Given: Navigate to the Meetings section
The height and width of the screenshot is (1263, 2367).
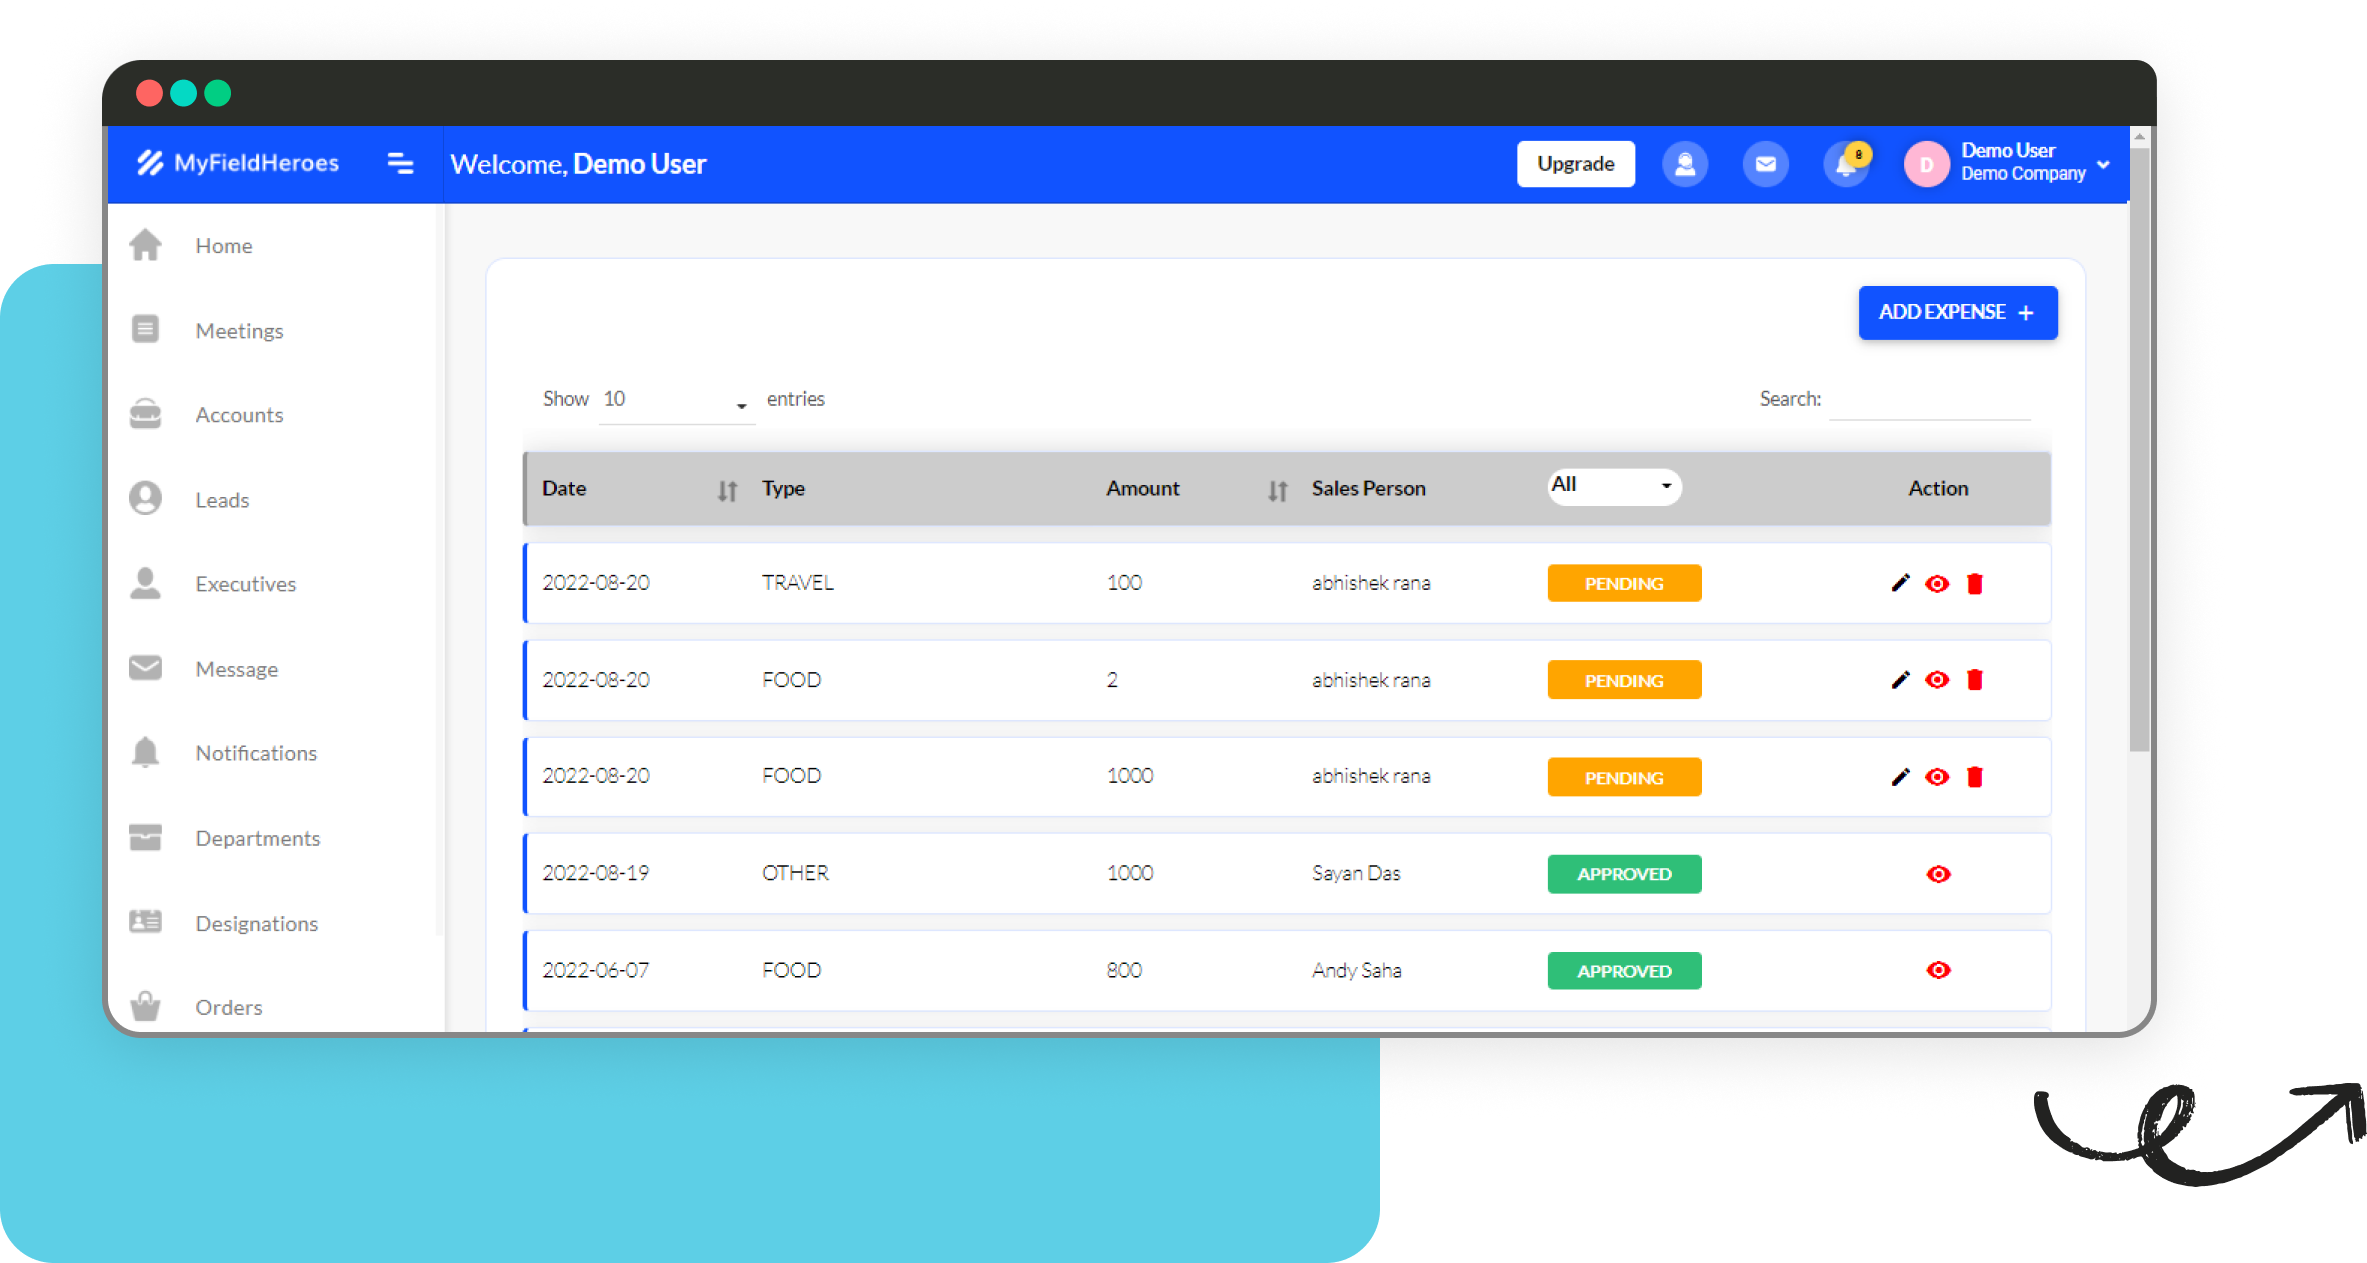Looking at the screenshot, I should tap(239, 330).
